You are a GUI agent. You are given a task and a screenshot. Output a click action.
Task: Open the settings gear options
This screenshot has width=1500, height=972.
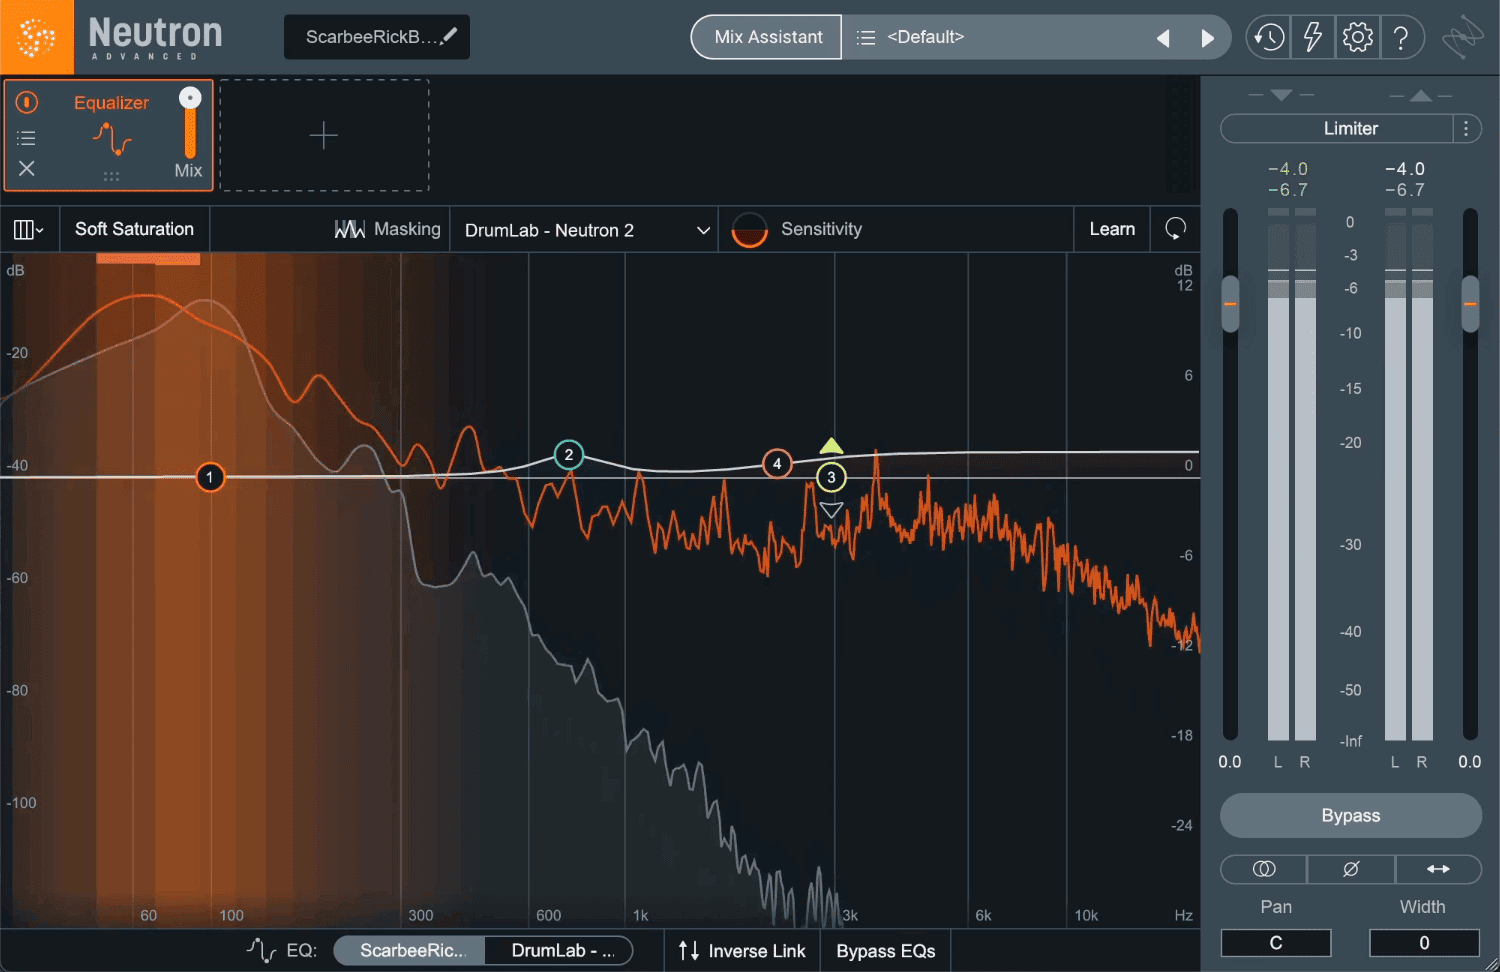tap(1357, 38)
